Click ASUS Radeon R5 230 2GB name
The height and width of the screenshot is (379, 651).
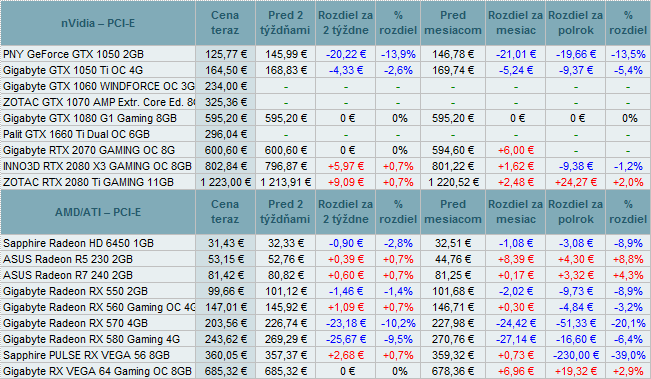coord(68,259)
